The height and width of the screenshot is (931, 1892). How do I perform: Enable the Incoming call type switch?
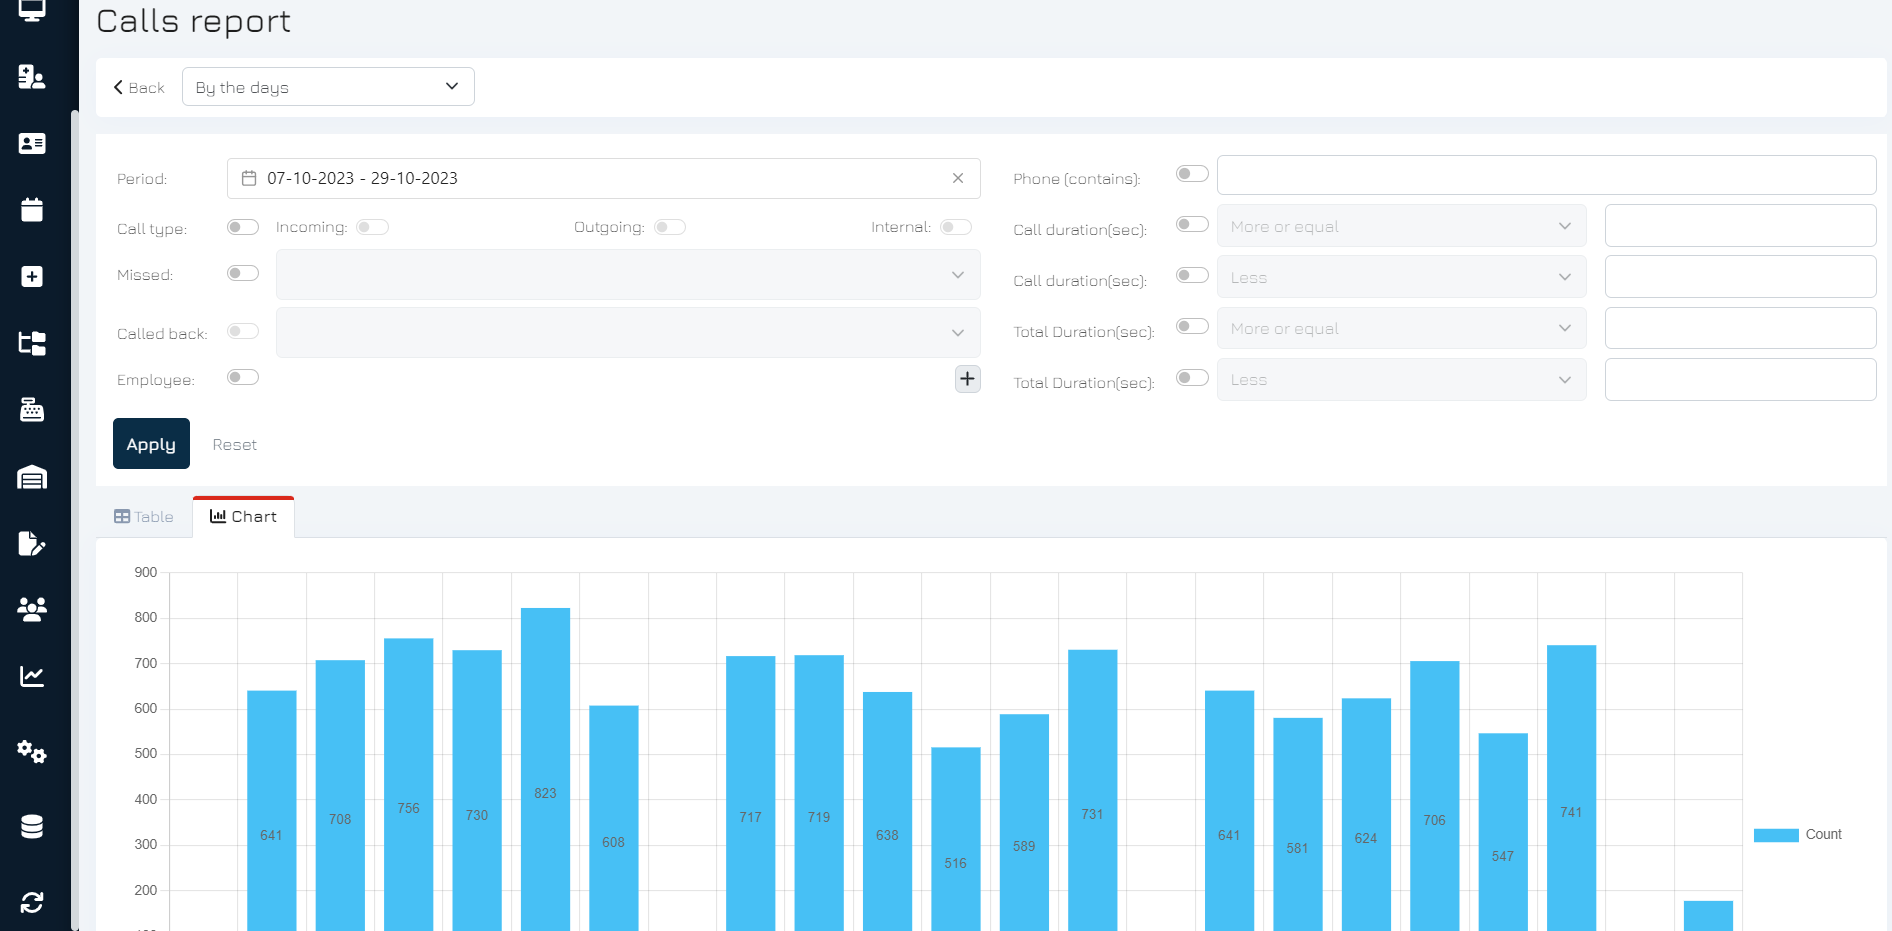click(373, 228)
